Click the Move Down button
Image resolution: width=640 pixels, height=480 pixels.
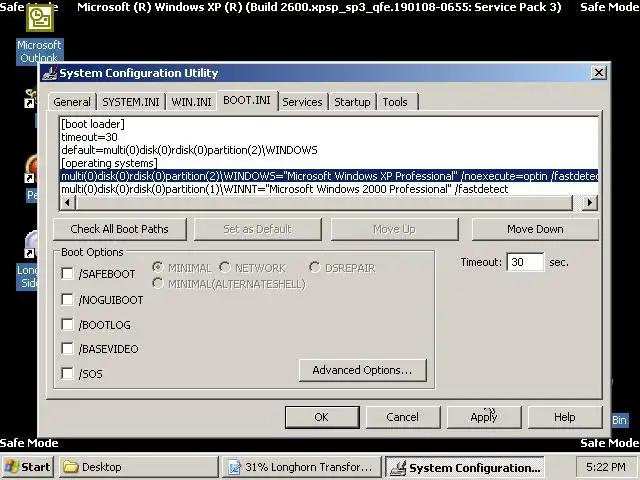535,229
